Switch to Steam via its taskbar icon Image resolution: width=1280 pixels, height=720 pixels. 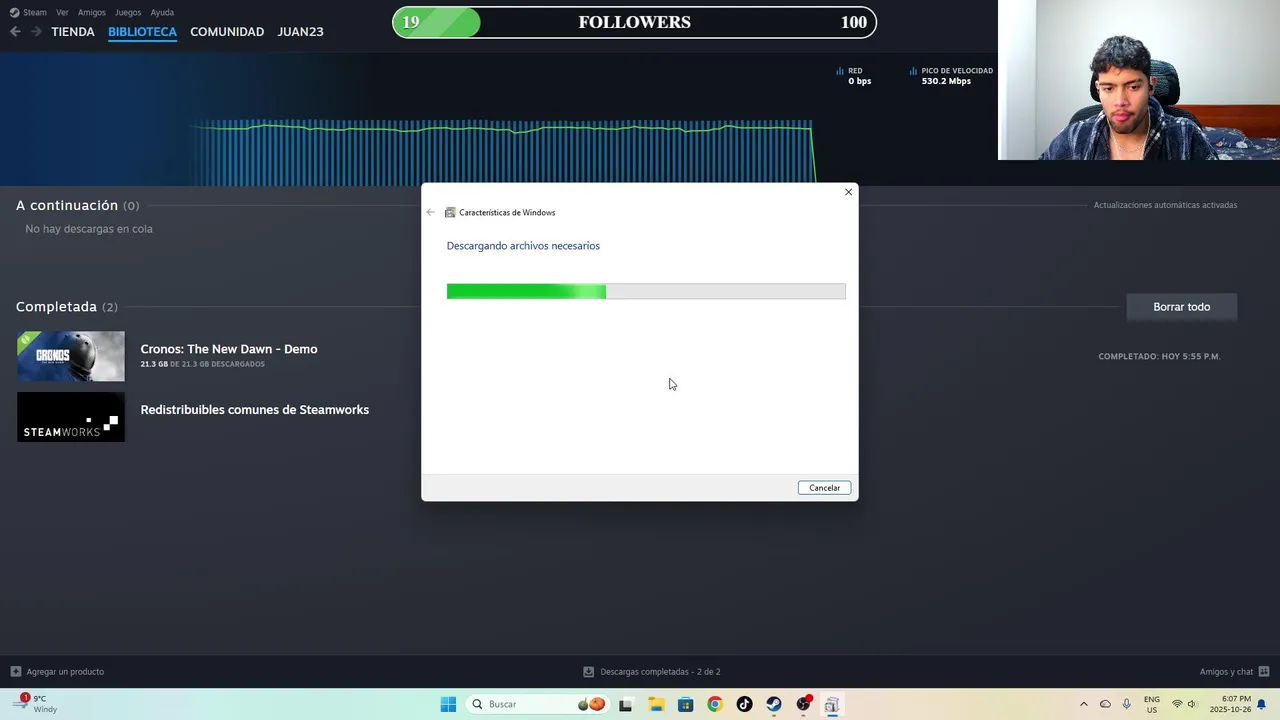point(773,704)
